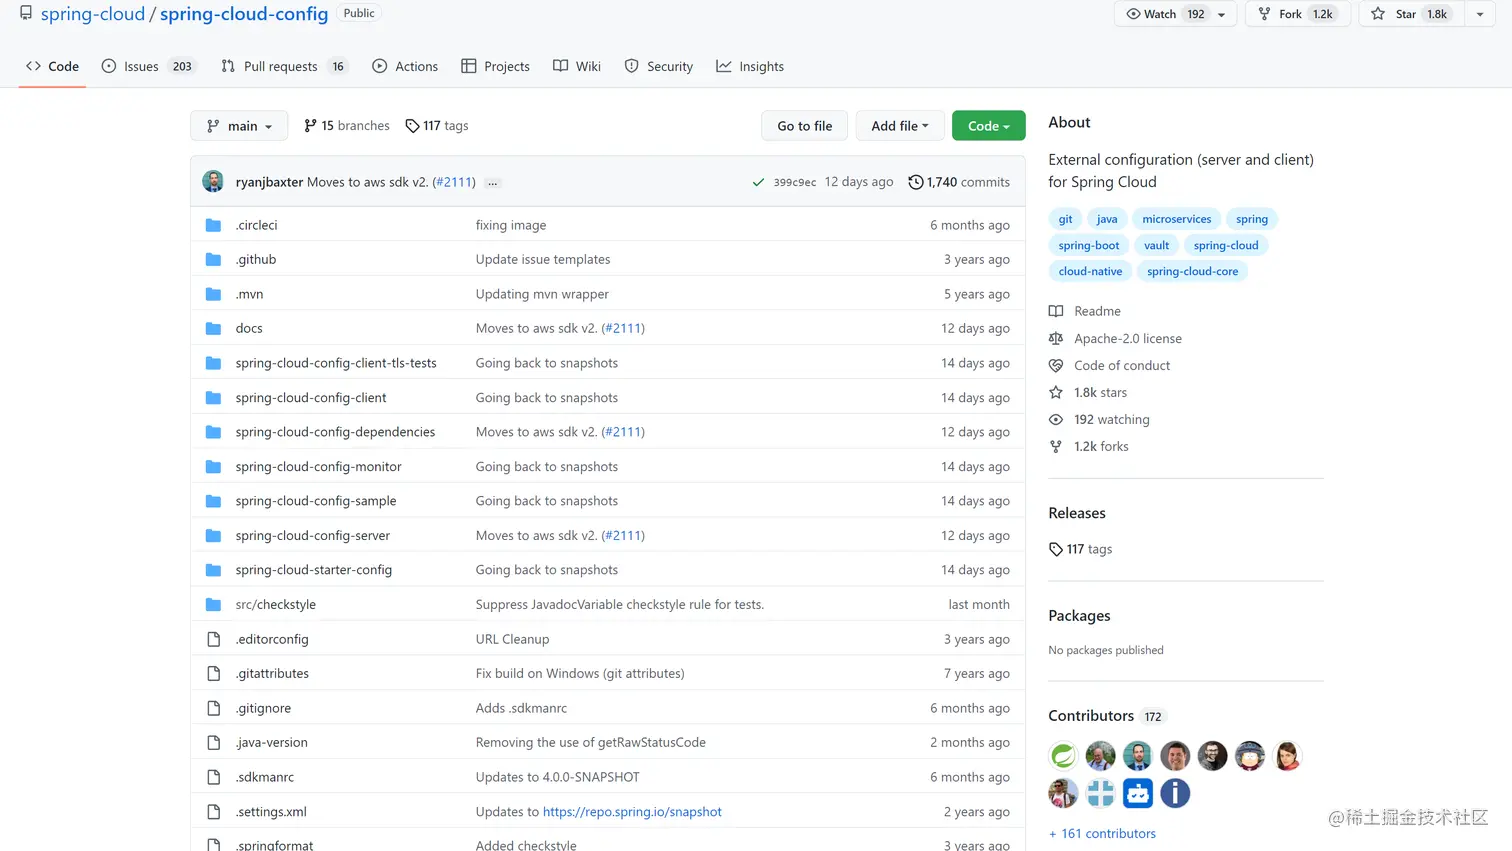Go to the Actions tab
The image size is (1512, 851).
coord(405,66)
